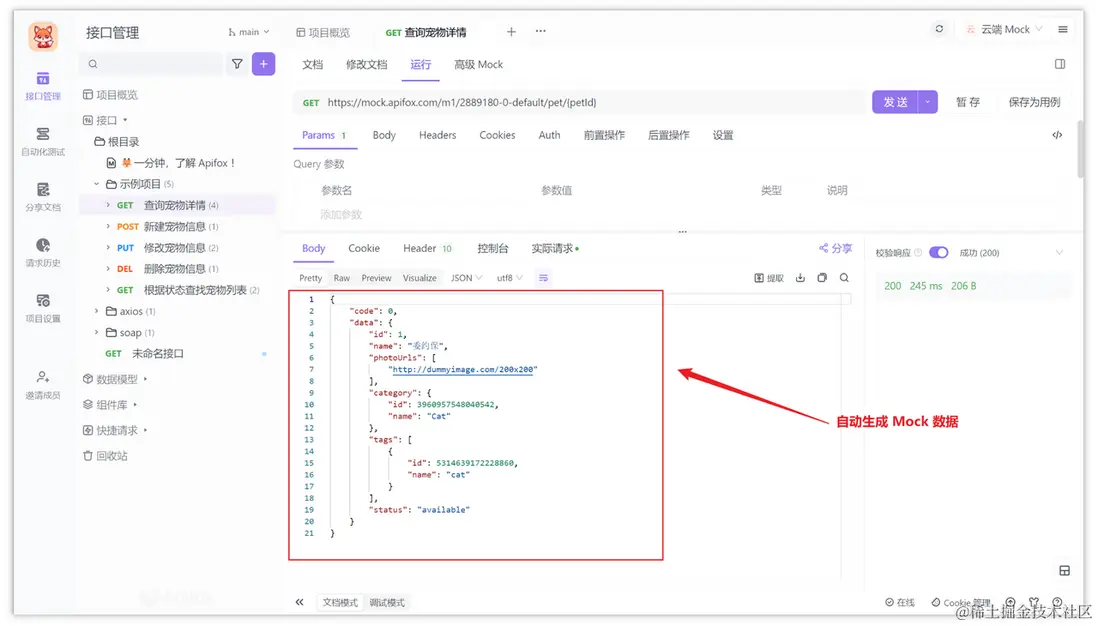Collapse the sidebar with double-arrow icon
This screenshot has height=626, width=1098.
coord(299,602)
